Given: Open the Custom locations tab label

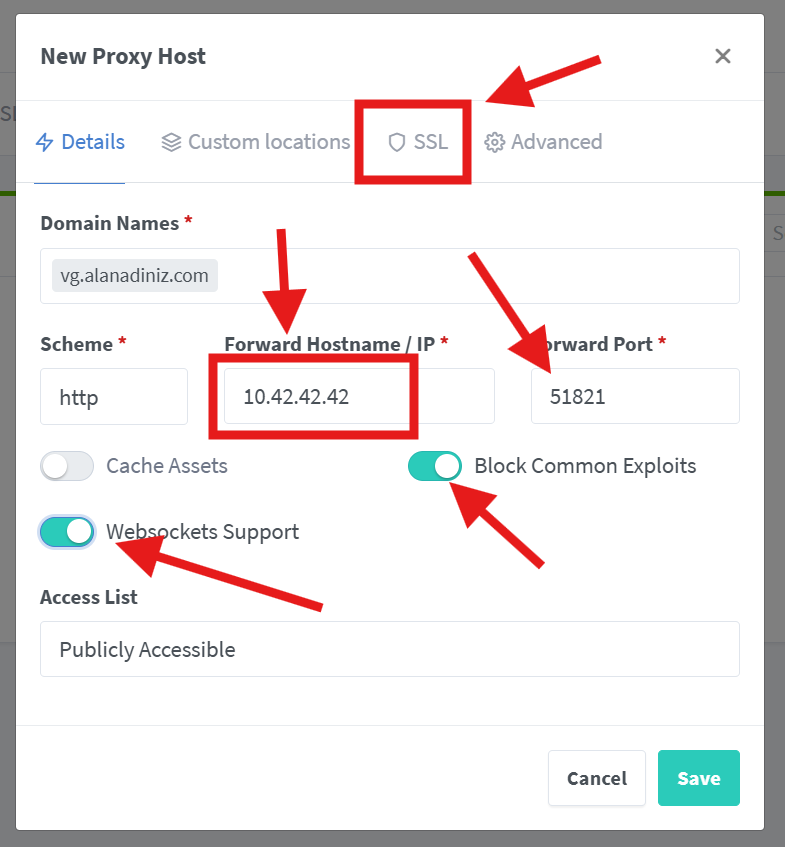Looking at the screenshot, I should 269,142.
